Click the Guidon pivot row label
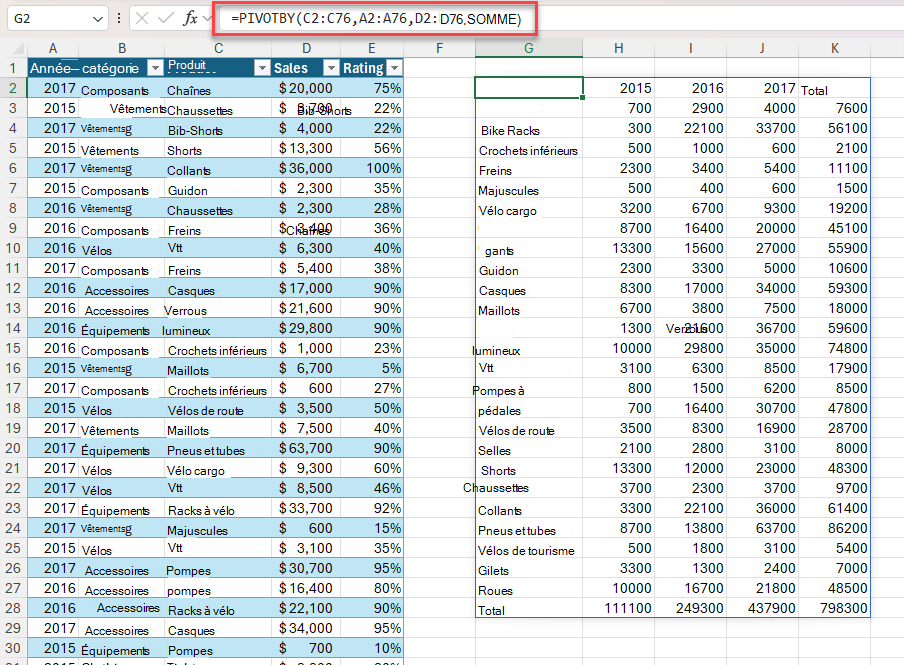The image size is (904, 665). tap(529, 270)
